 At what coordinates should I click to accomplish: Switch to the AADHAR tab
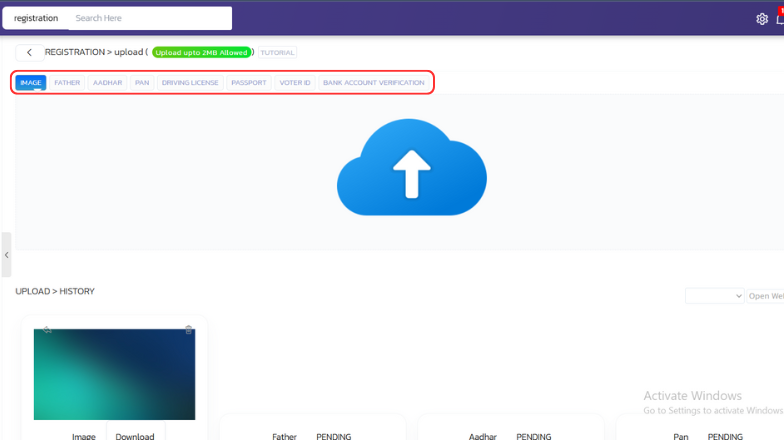click(107, 83)
